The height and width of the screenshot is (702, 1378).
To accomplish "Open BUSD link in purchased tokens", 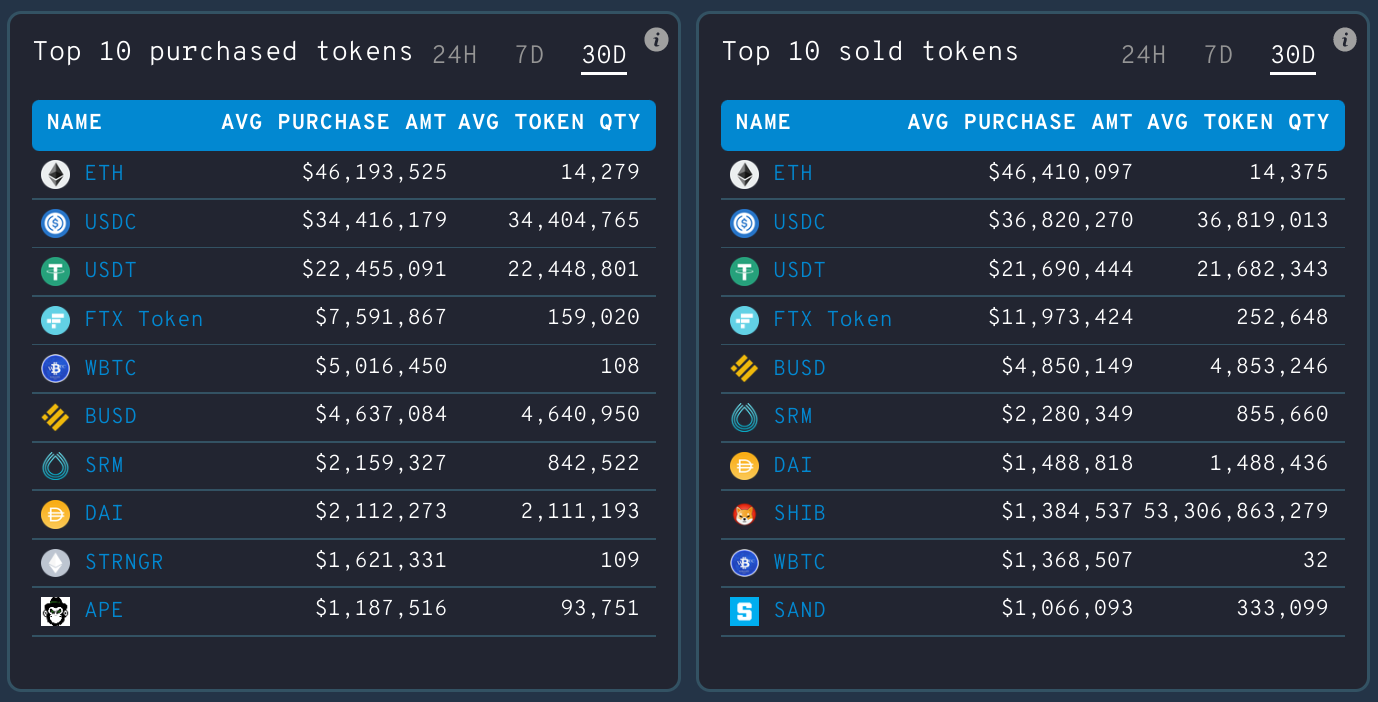I will click(x=111, y=417).
